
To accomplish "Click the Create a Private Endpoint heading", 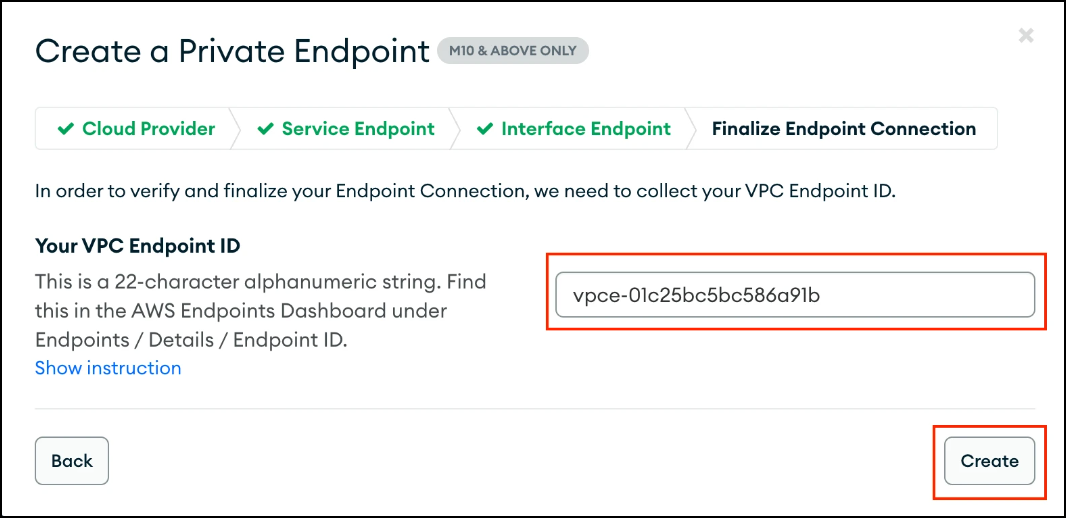I will point(232,51).
